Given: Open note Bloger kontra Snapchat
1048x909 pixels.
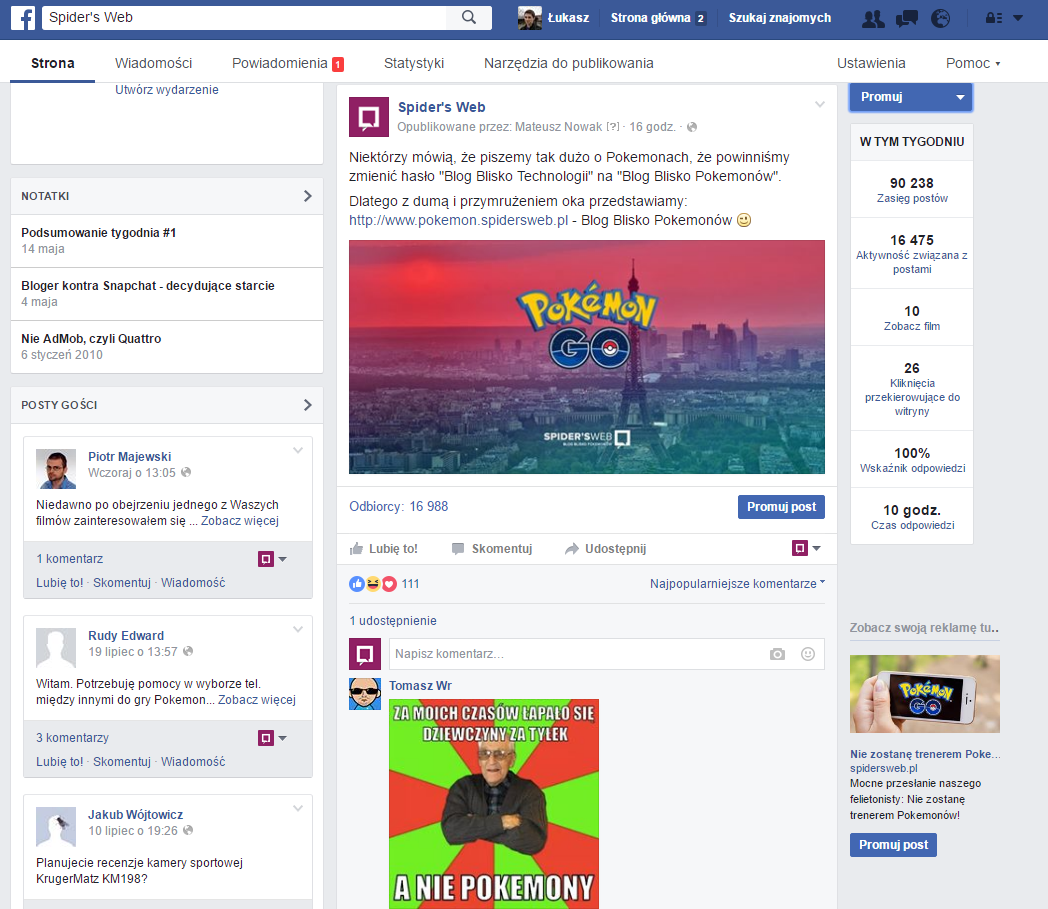Looking at the screenshot, I should [148, 285].
